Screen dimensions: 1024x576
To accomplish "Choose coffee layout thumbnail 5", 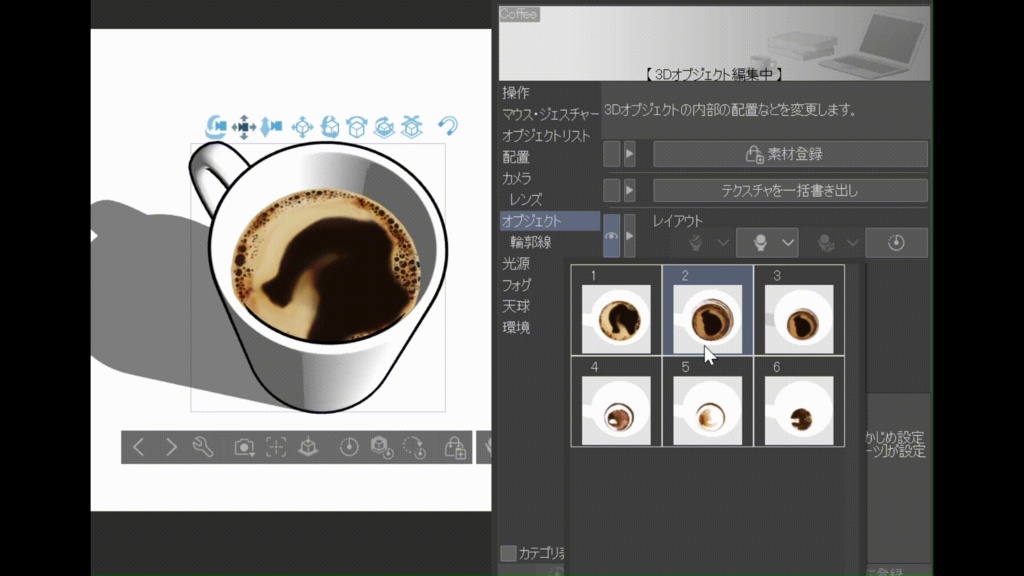I will coord(707,402).
